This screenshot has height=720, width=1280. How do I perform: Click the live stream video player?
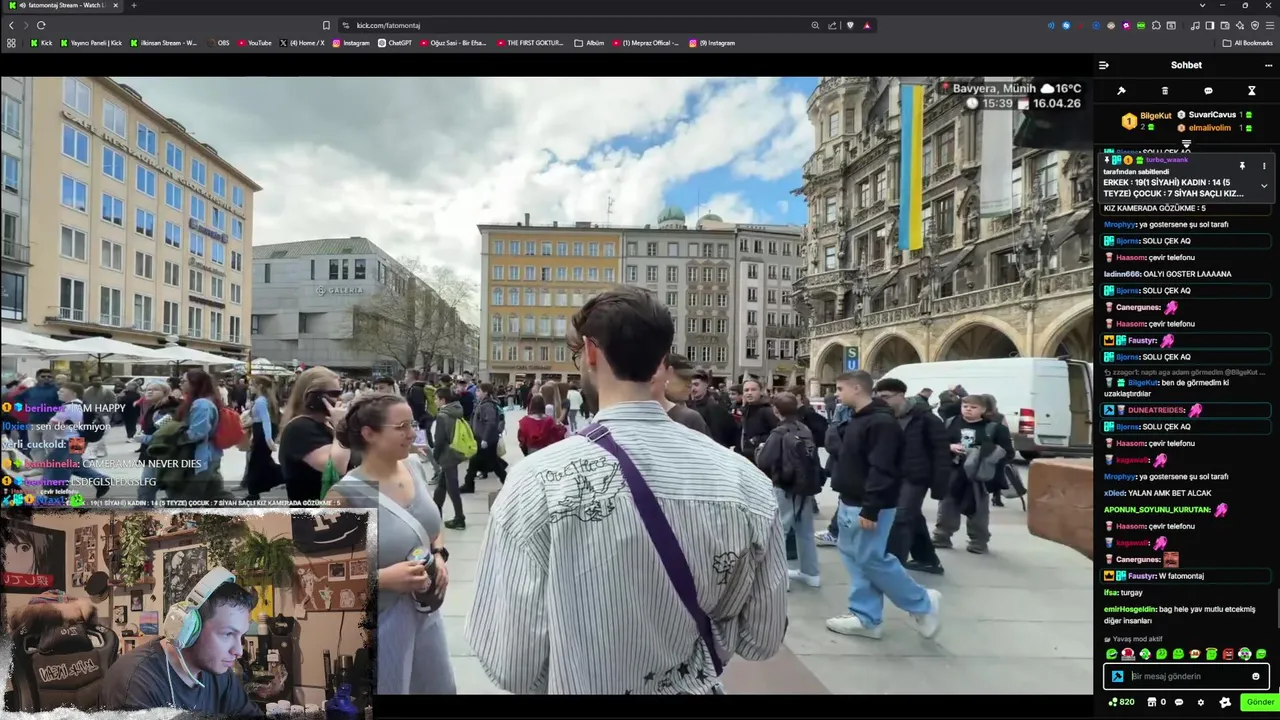tap(547, 385)
